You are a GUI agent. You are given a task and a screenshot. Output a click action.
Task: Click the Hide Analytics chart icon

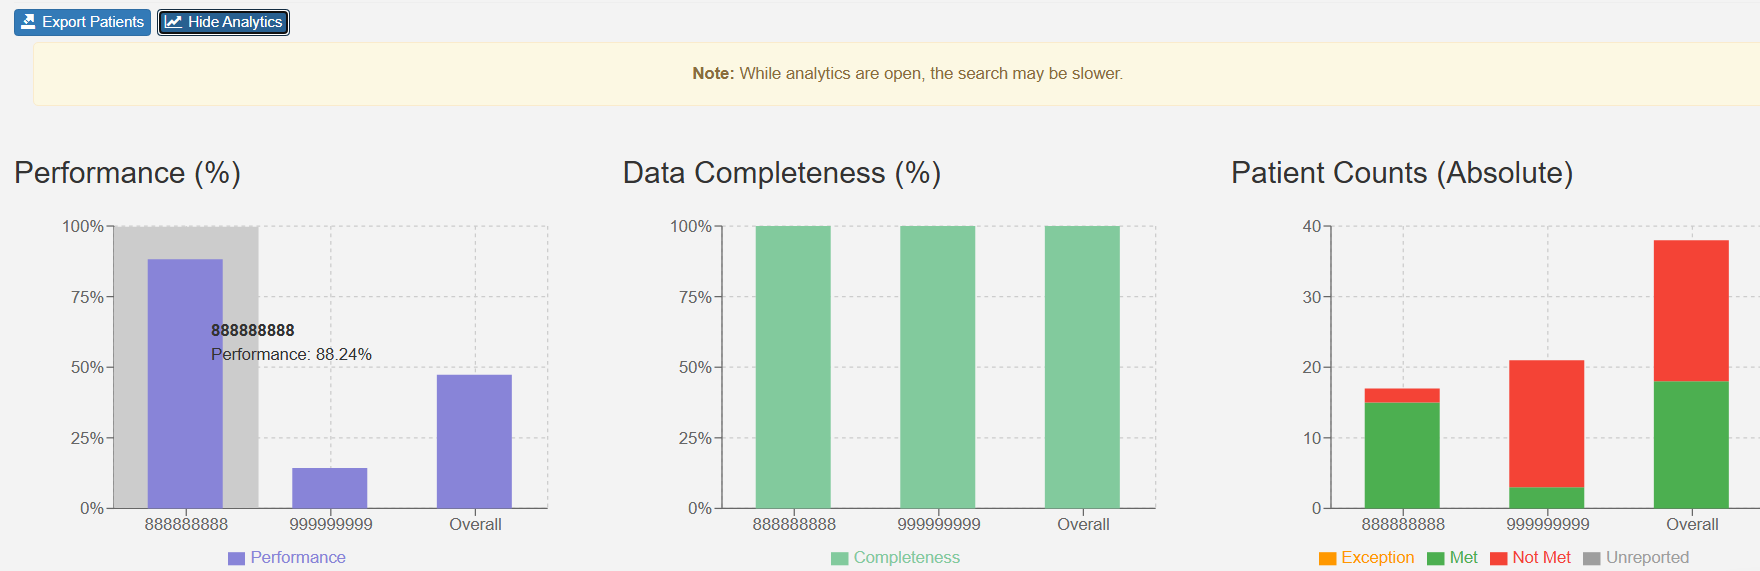tap(174, 22)
